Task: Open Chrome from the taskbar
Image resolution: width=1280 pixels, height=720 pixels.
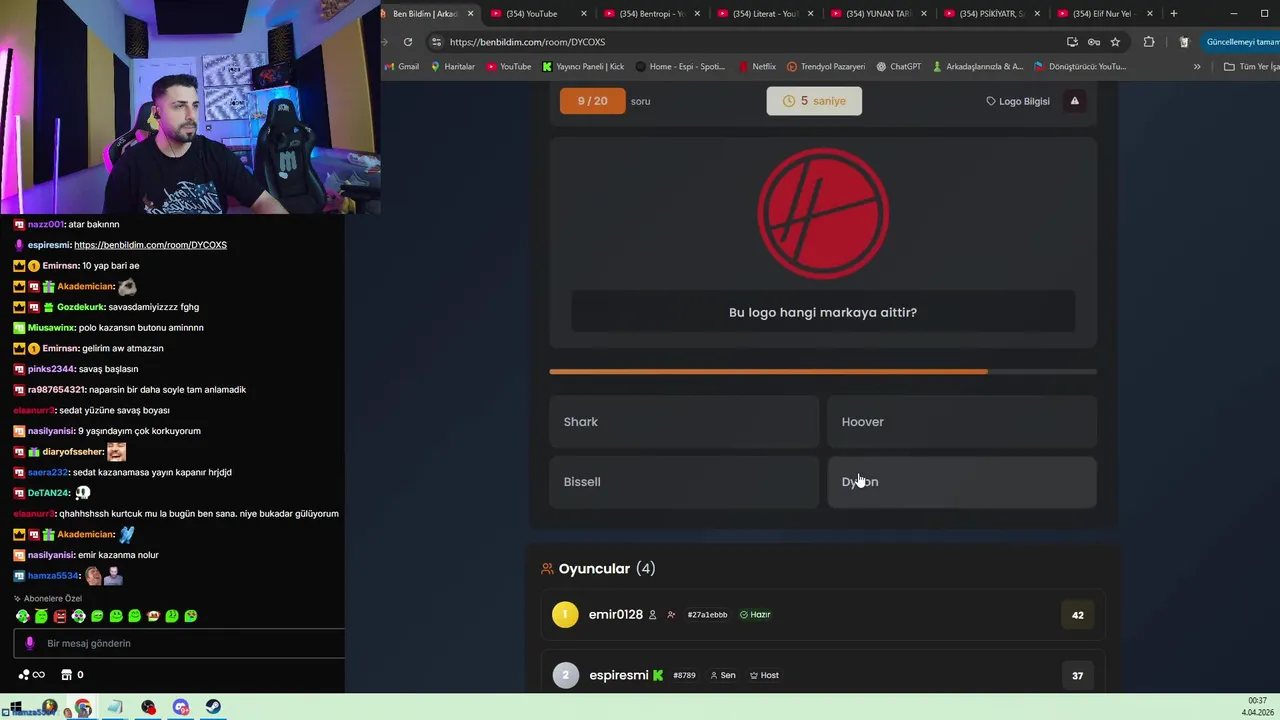Action: (83, 708)
